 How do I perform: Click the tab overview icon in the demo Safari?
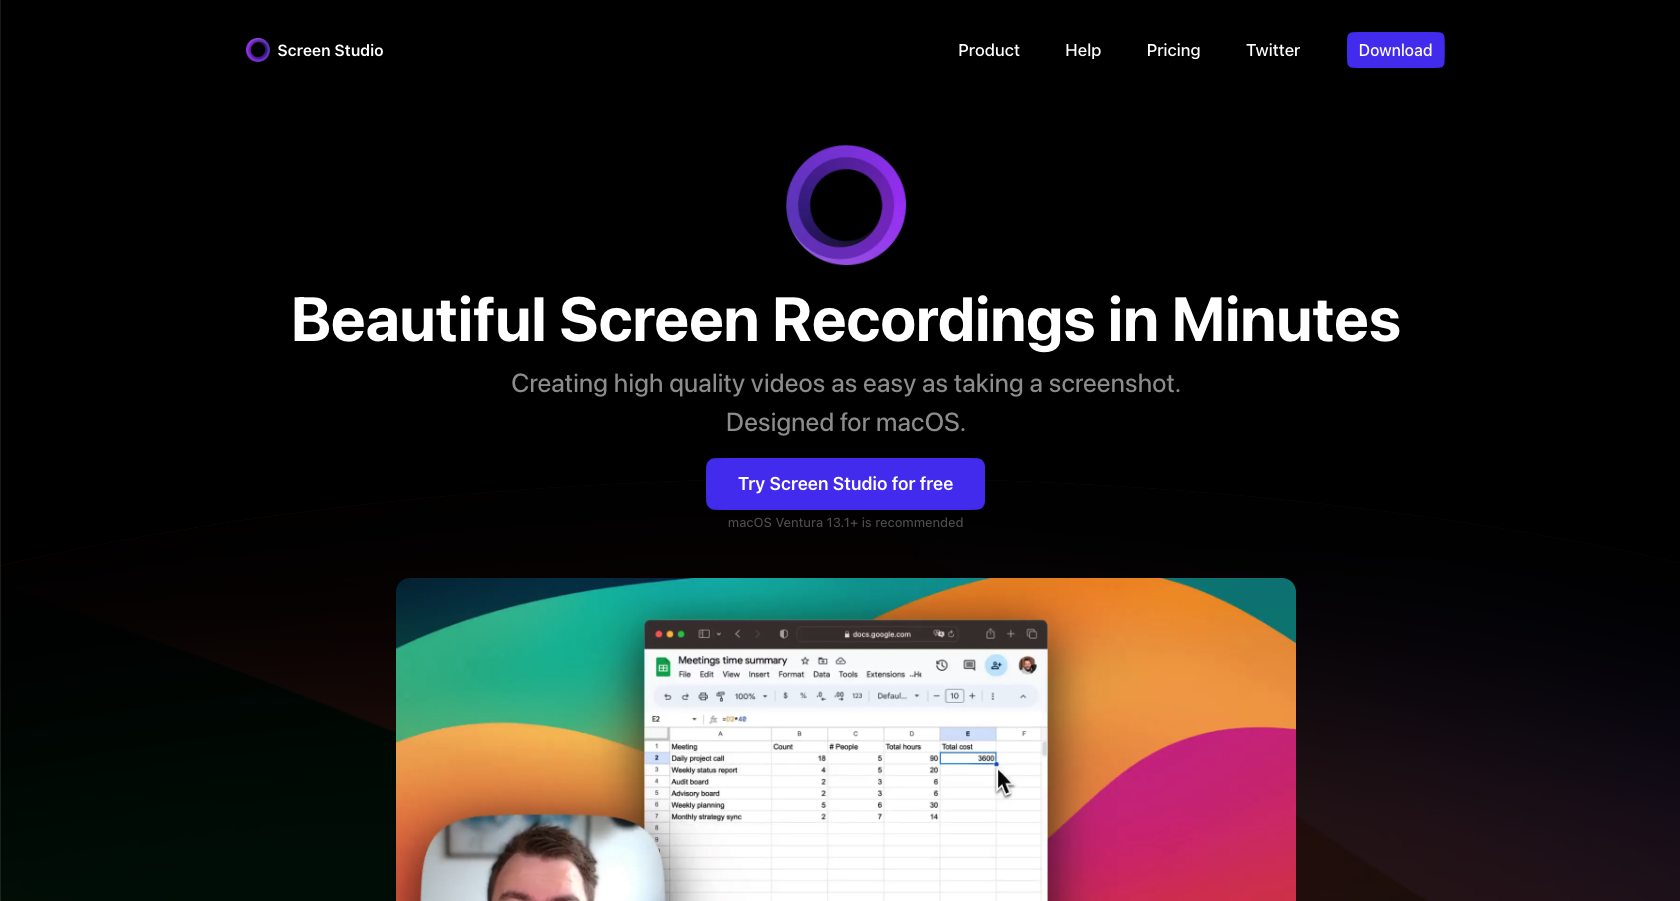click(x=1032, y=634)
